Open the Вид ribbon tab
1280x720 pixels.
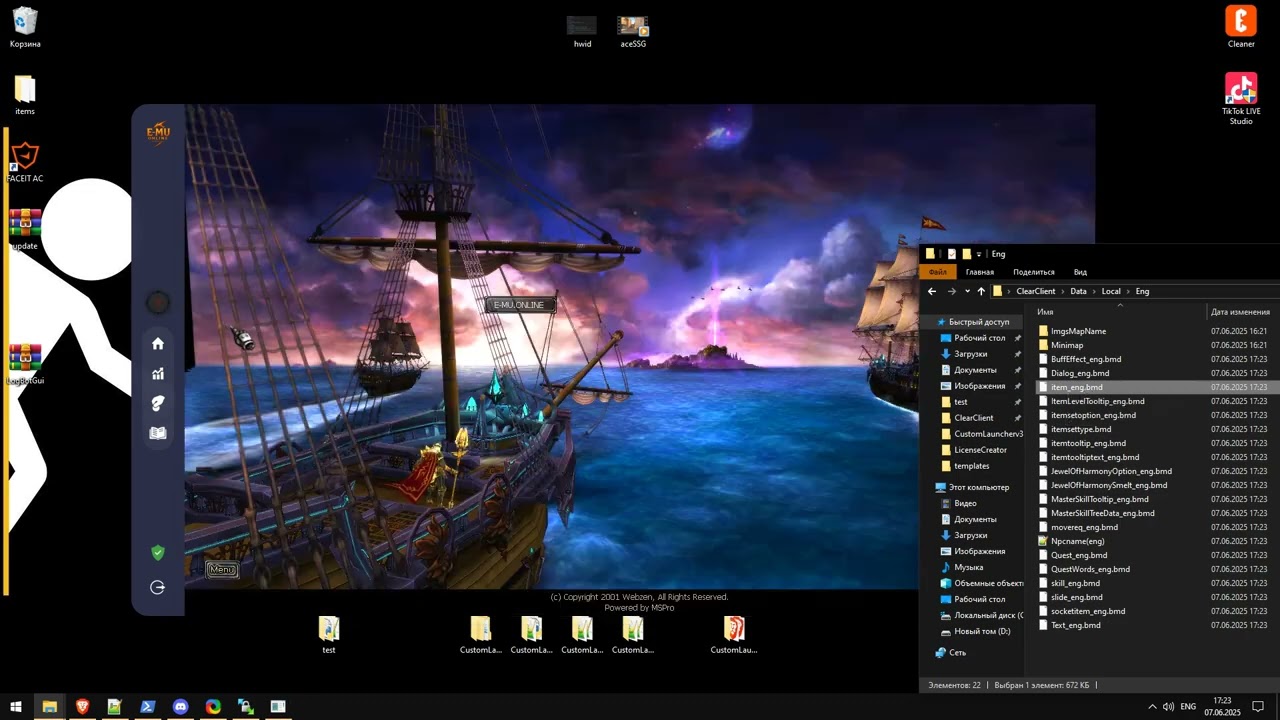click(x=1080, y=272)
